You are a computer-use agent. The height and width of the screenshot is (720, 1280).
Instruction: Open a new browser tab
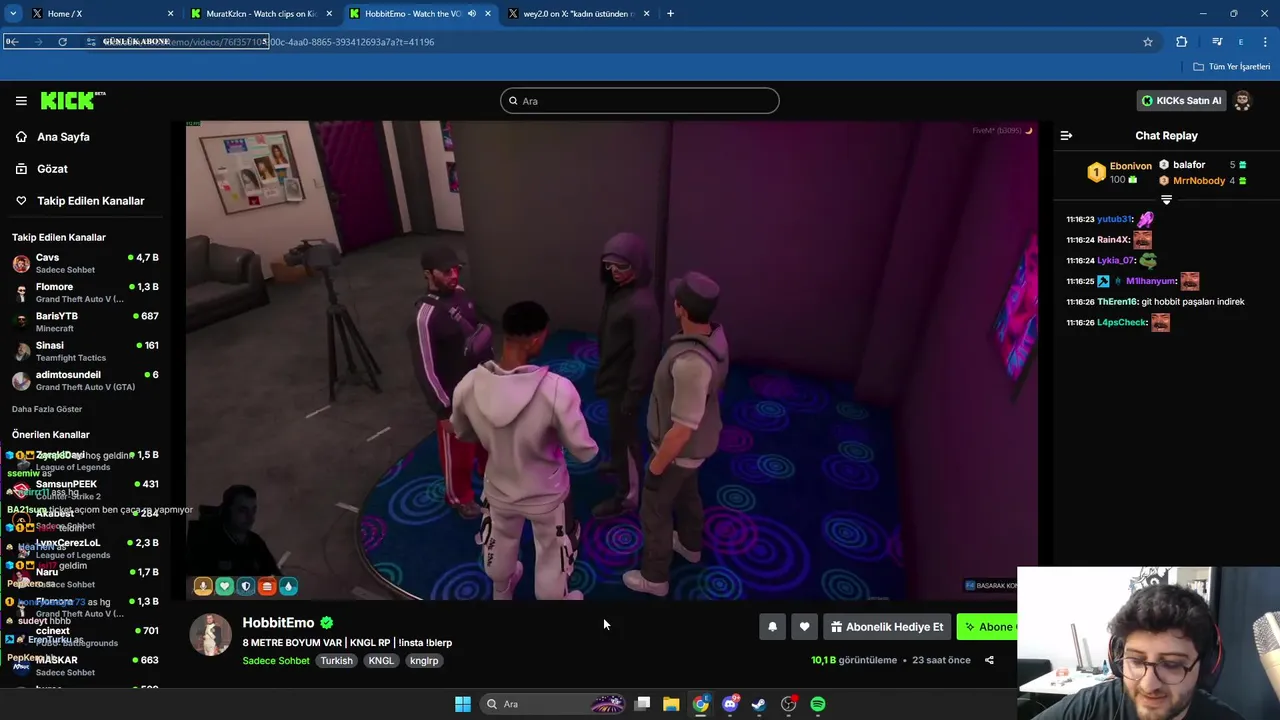pos(670,14)
